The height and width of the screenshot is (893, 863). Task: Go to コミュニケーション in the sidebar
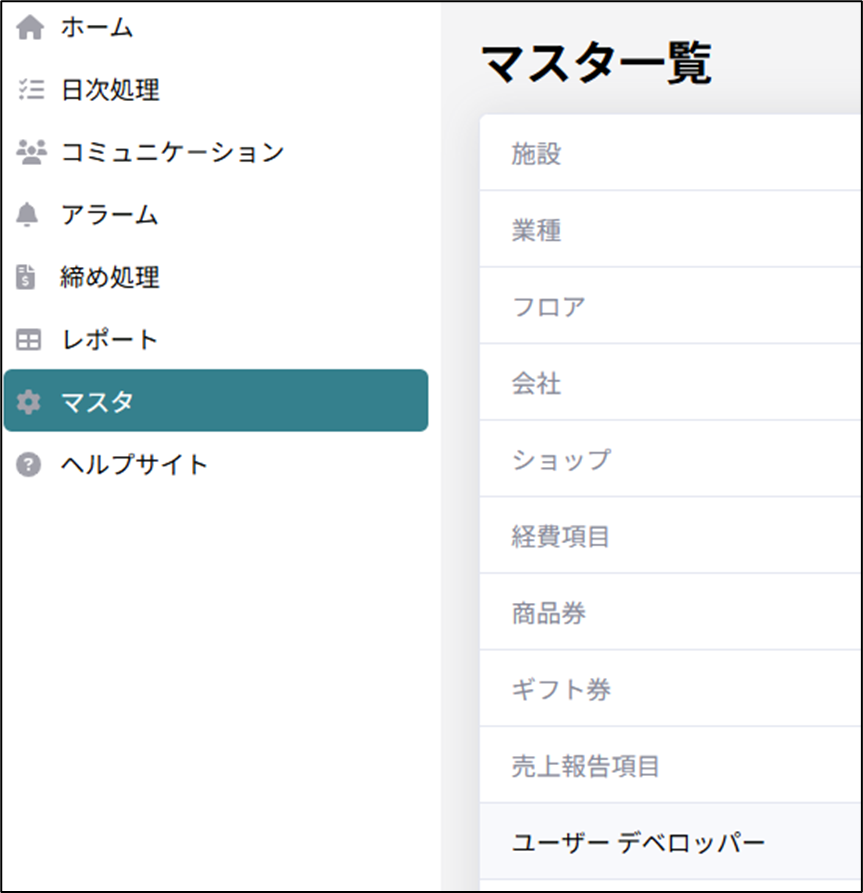click(172, 152)
